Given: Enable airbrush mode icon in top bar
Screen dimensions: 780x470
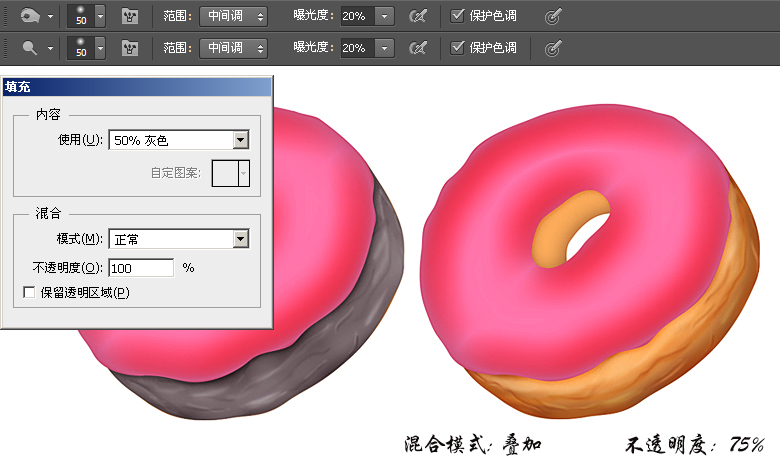Looking at the screenshot, I should (x=417, y=16).
